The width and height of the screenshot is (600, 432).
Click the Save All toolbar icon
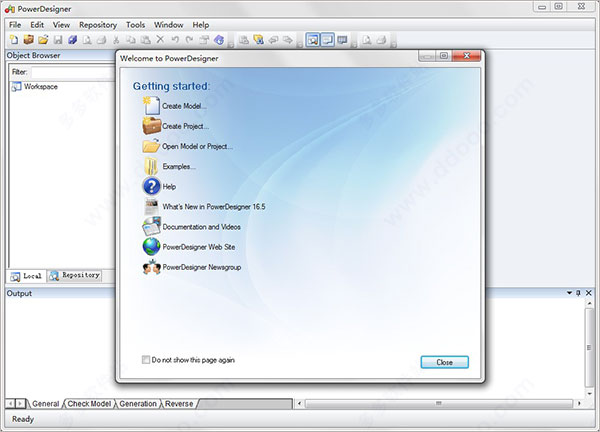pyautogui.click(x=72, y=39)
